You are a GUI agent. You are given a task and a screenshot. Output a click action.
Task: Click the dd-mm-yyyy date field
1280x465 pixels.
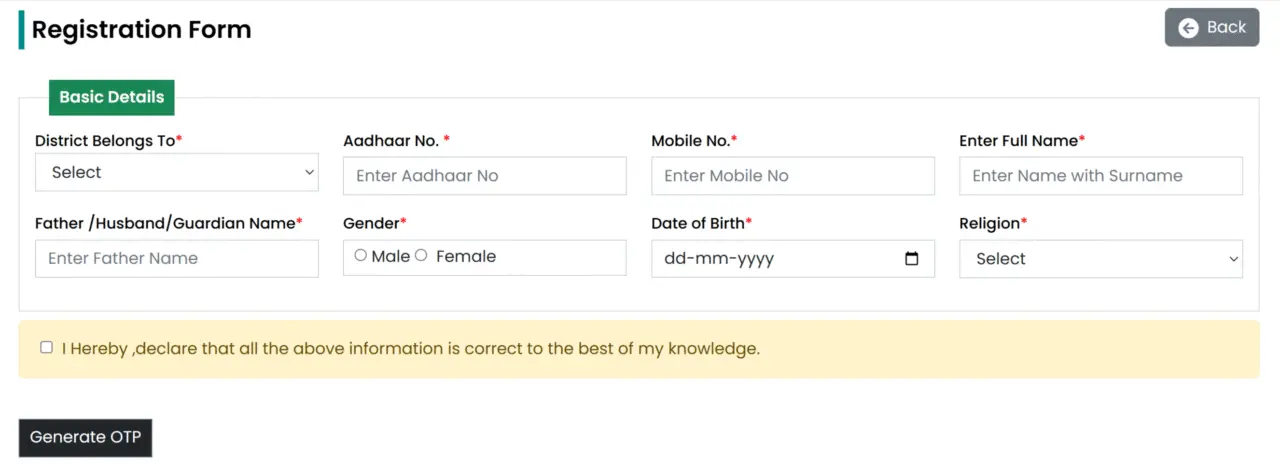coord(793,258)
